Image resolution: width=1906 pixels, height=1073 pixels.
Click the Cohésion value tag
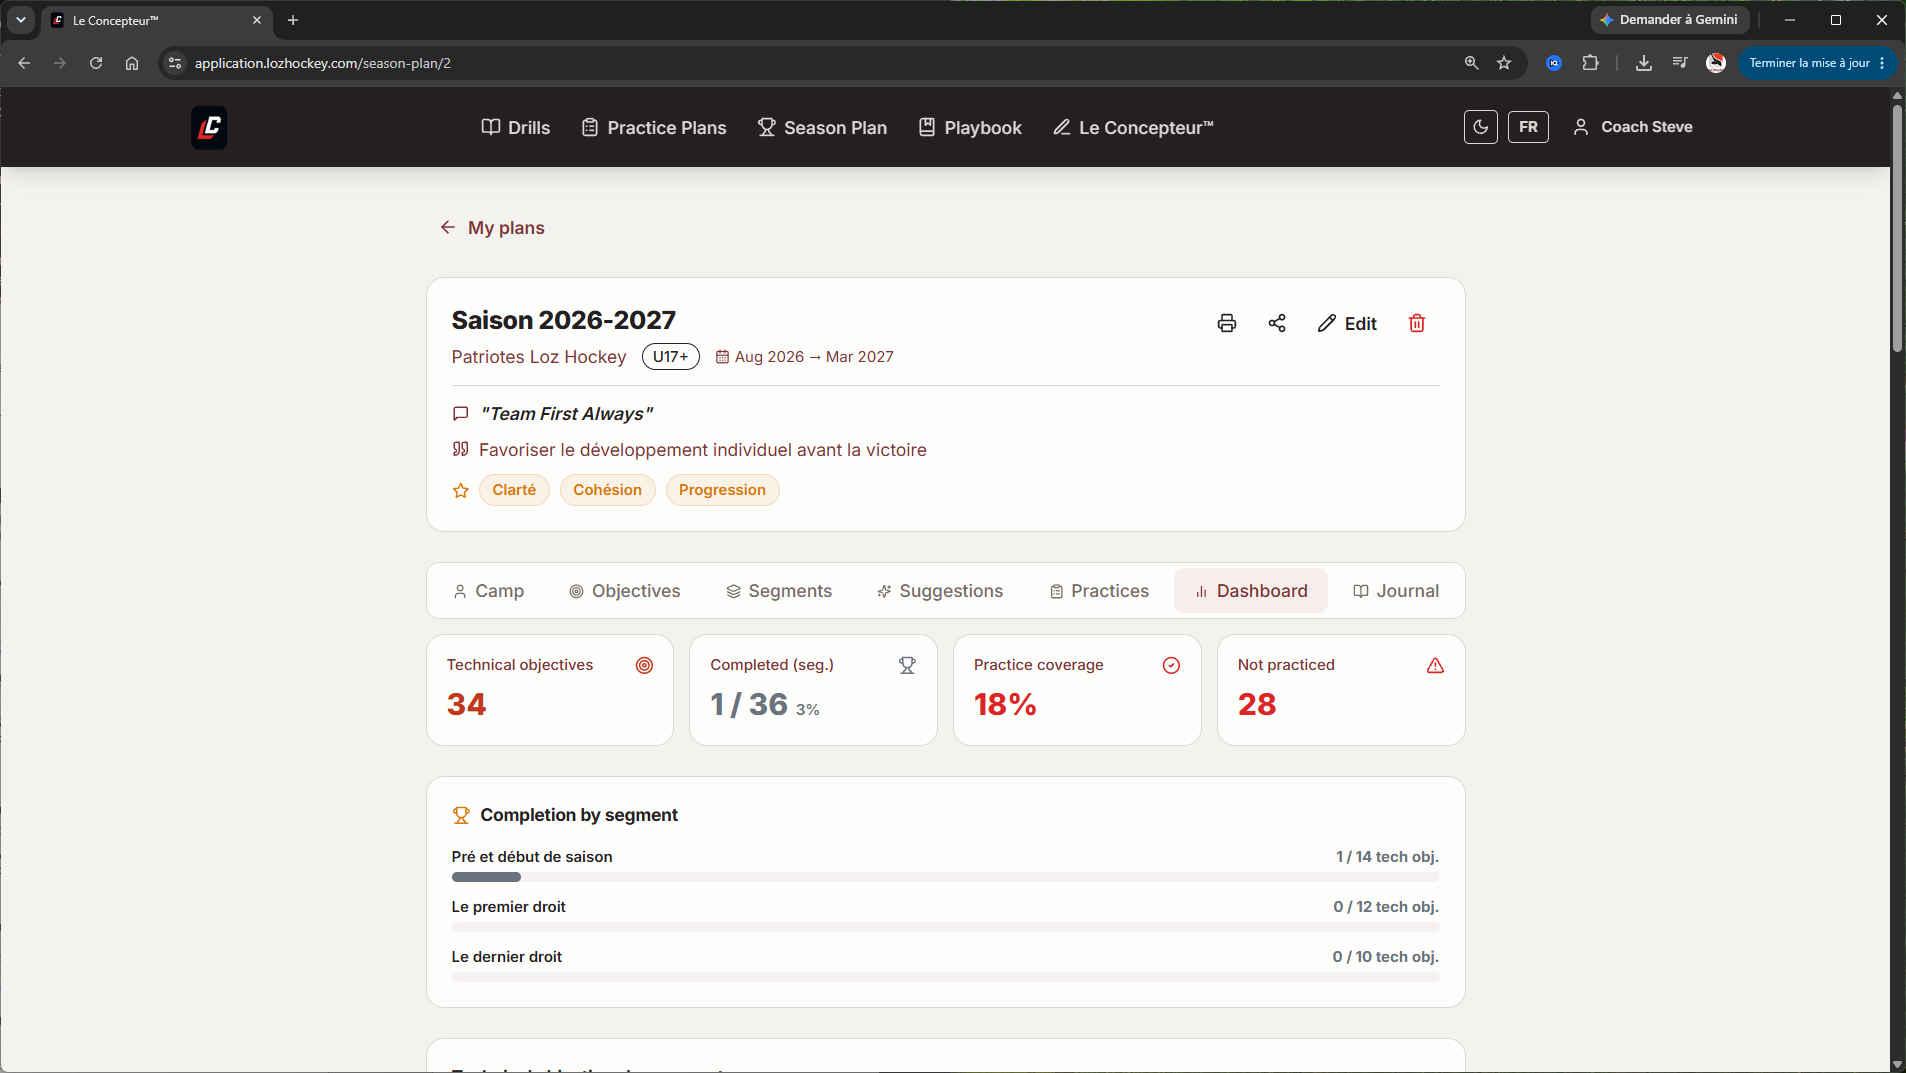tap(607, 490)
